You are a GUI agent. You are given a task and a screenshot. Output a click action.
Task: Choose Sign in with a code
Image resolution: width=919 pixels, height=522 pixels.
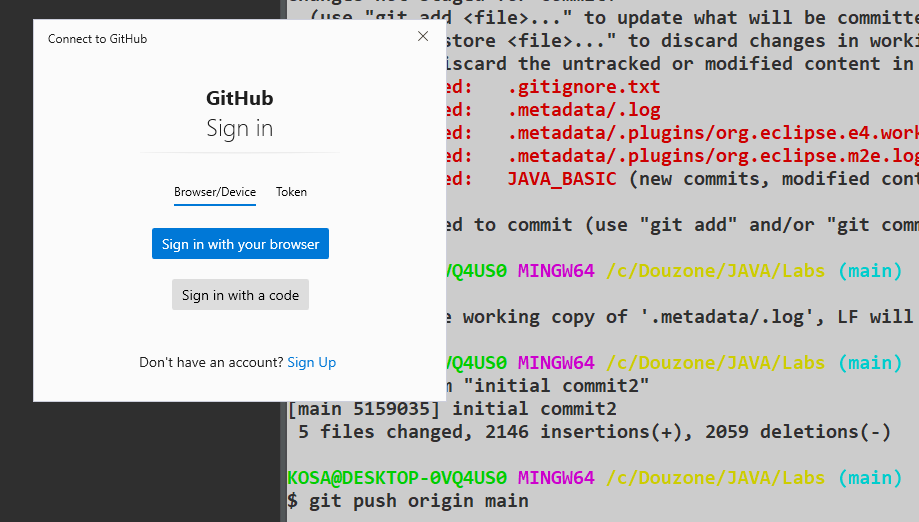click(240, 295)
